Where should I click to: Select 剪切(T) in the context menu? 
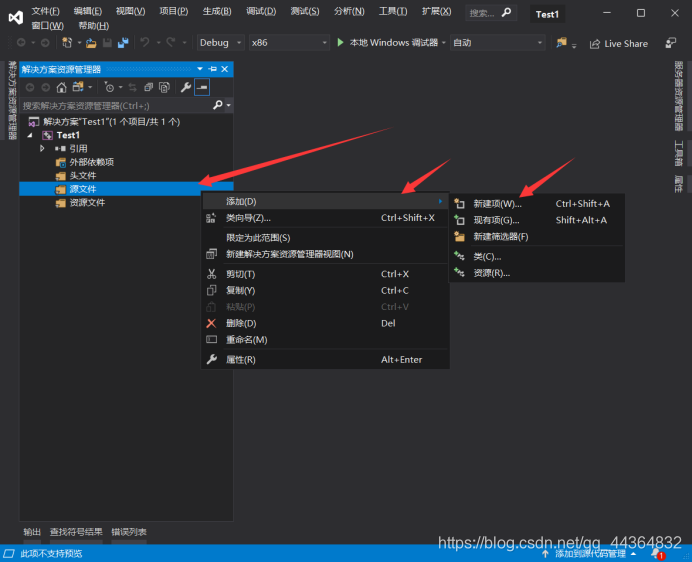[326, 274]
